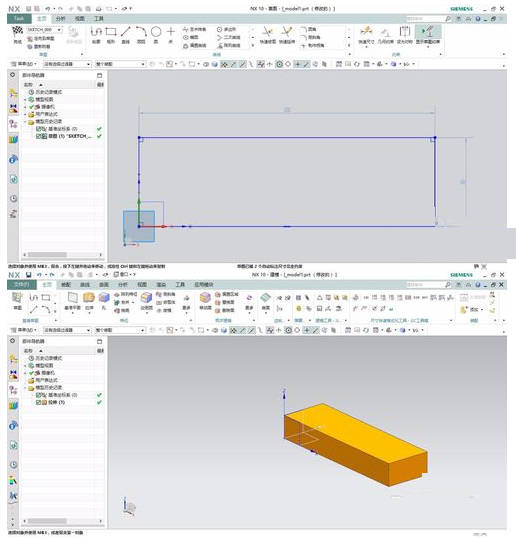The height and width of the screenshot is (538, 516).
Task: Switch to the Assemblies (装配) ribbon tab
Action: click(66, 284)
